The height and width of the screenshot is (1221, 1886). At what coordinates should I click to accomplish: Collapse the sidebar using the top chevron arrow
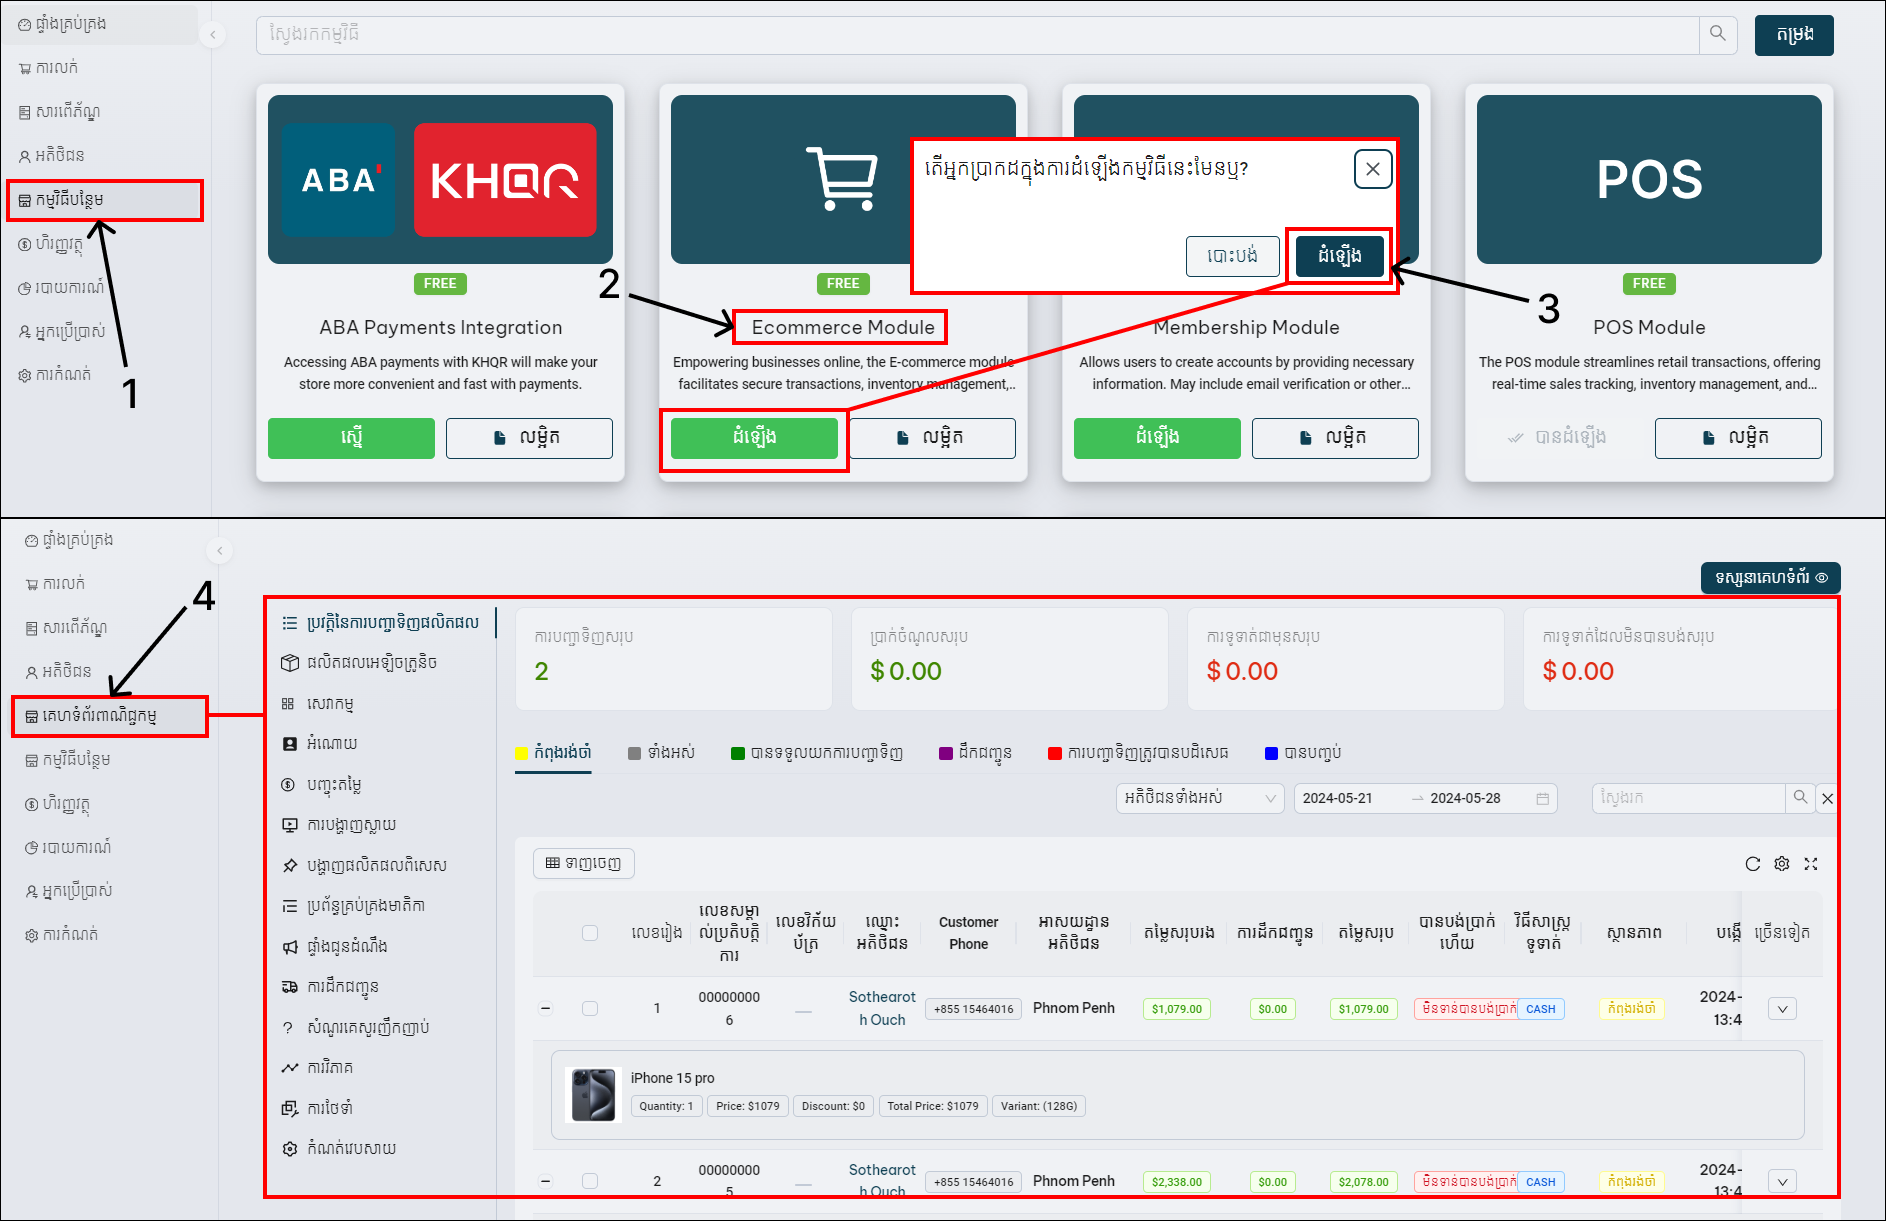(x=212, y=35)
